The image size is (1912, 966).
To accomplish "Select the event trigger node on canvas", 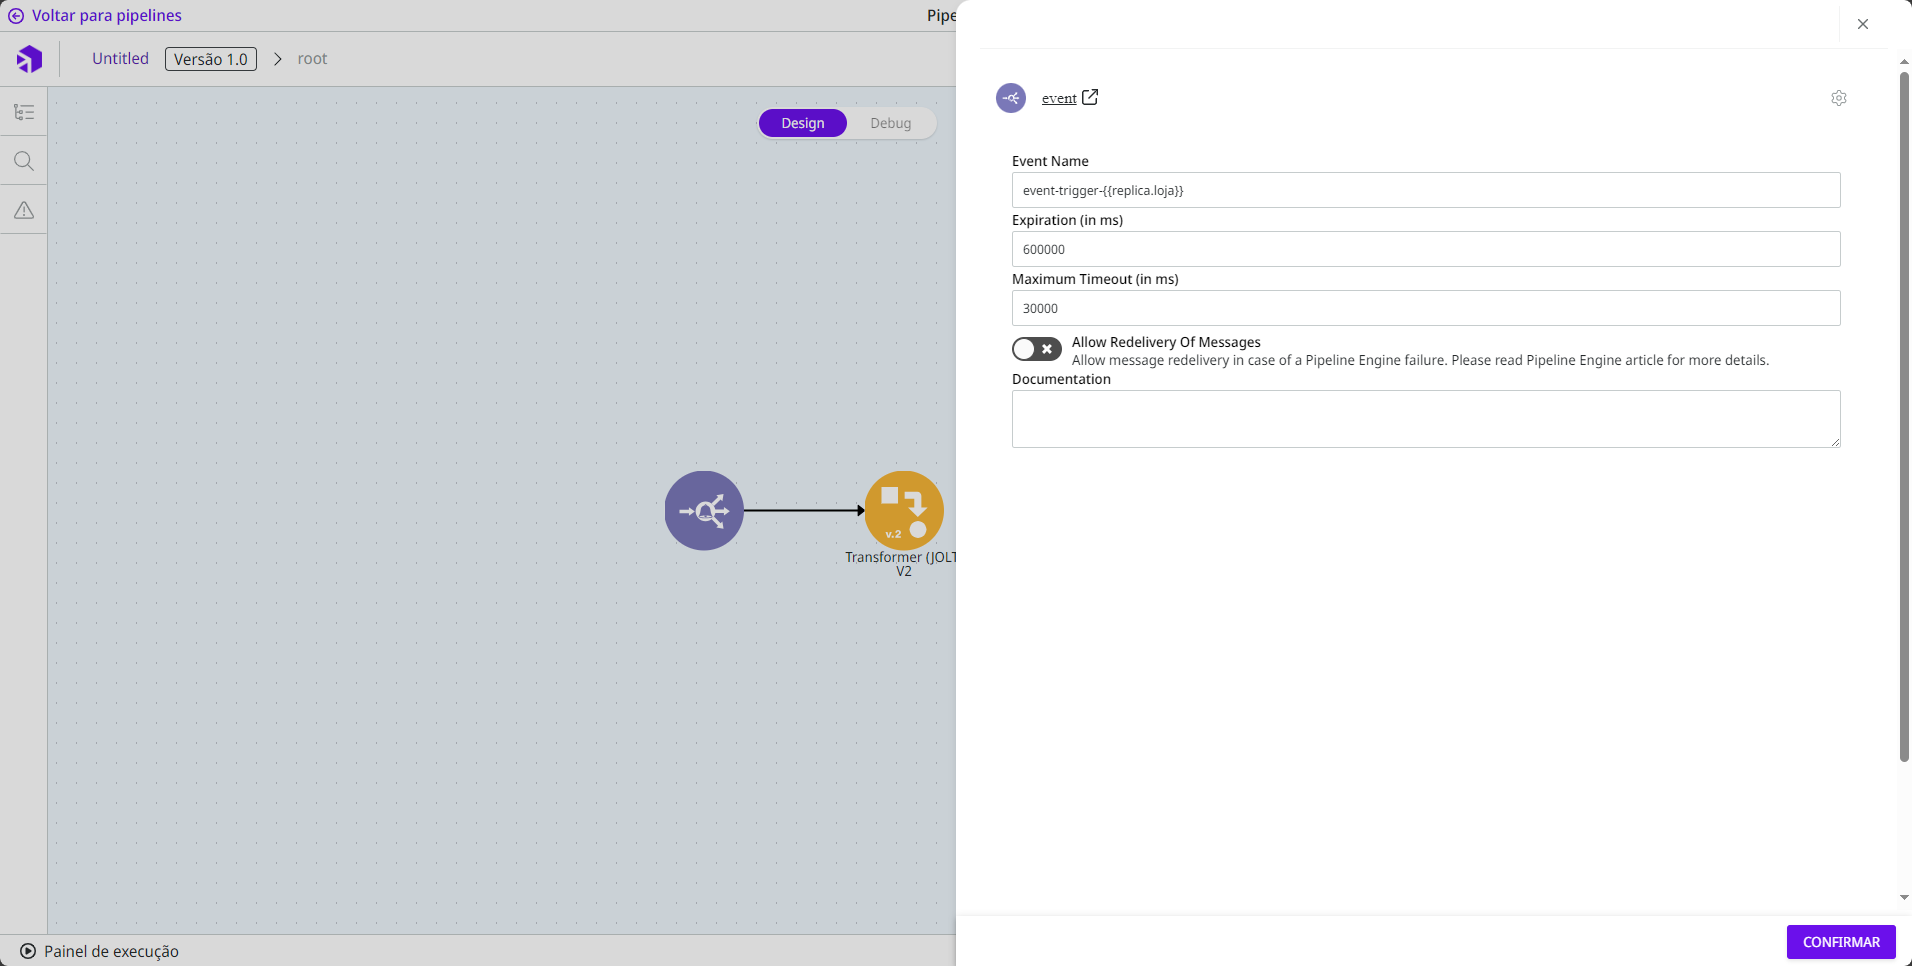I will click(x=704, y=511).
